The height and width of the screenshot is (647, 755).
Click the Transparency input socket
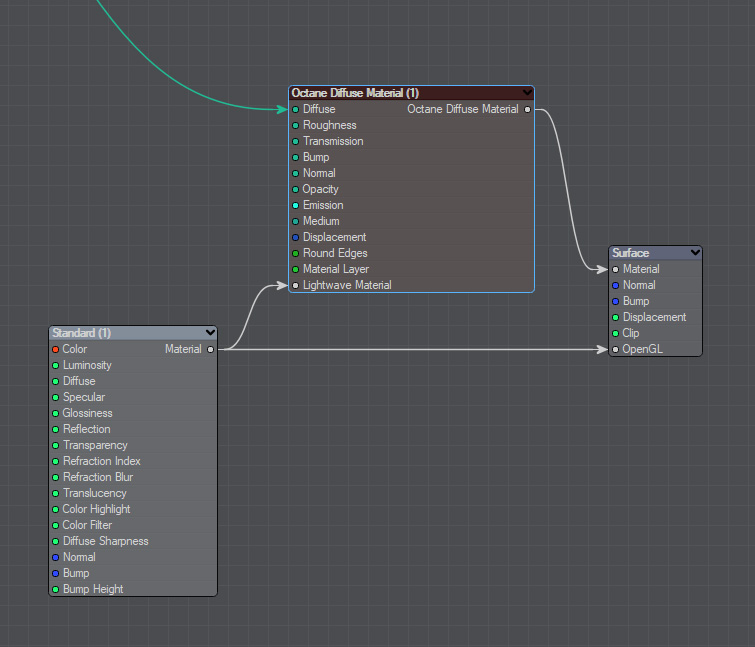point(55,445)
